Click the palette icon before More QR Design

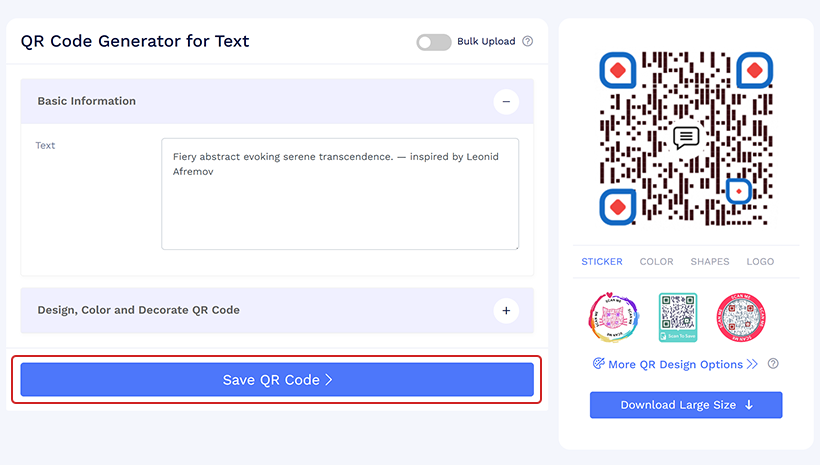[x=599, y=364]
